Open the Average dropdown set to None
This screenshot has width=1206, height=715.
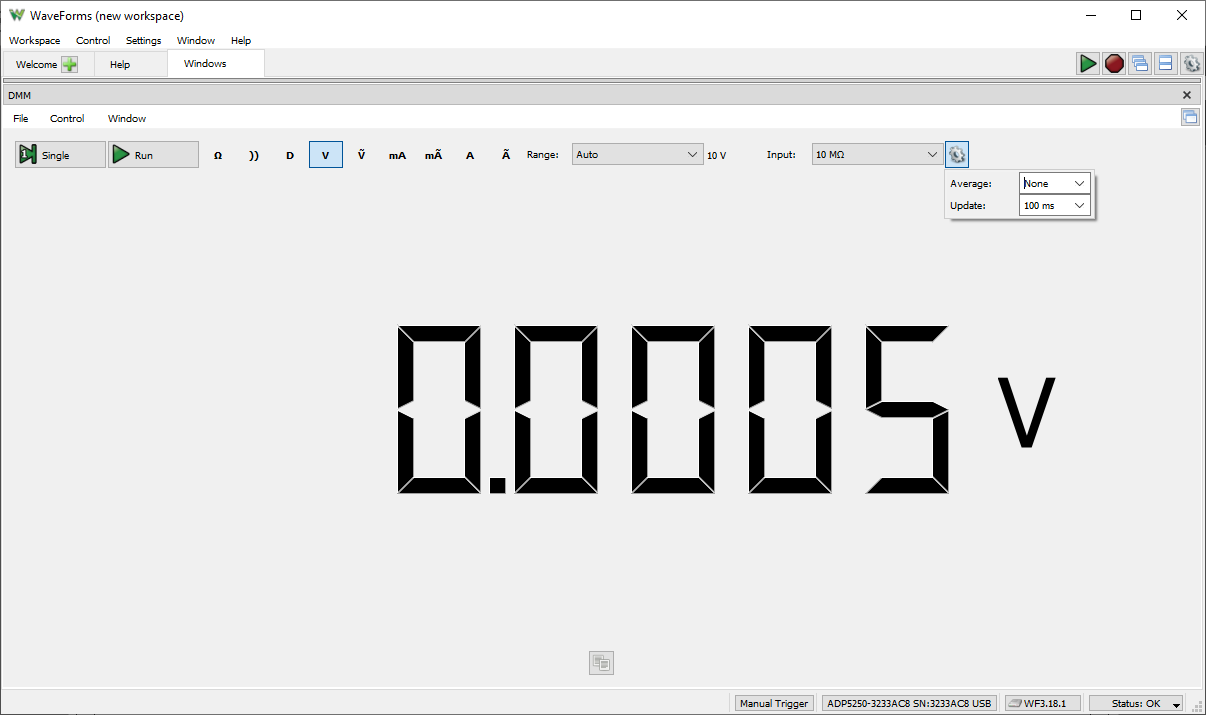(x=1055, y=183)
